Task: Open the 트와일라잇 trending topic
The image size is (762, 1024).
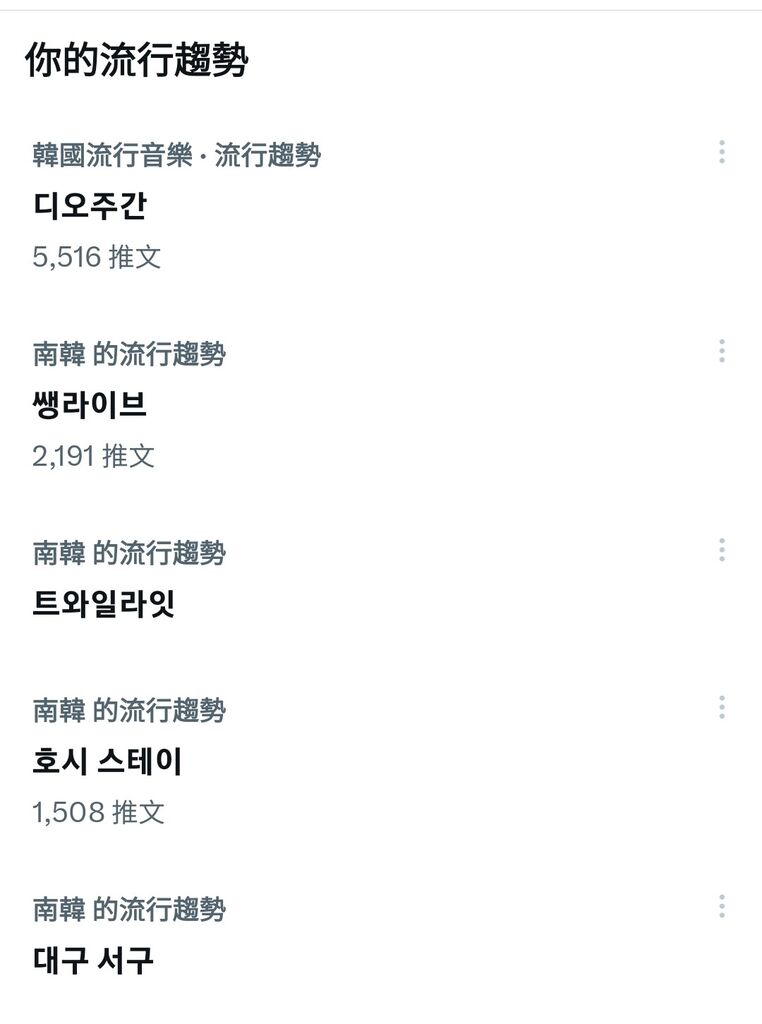Action: (104, 604)
